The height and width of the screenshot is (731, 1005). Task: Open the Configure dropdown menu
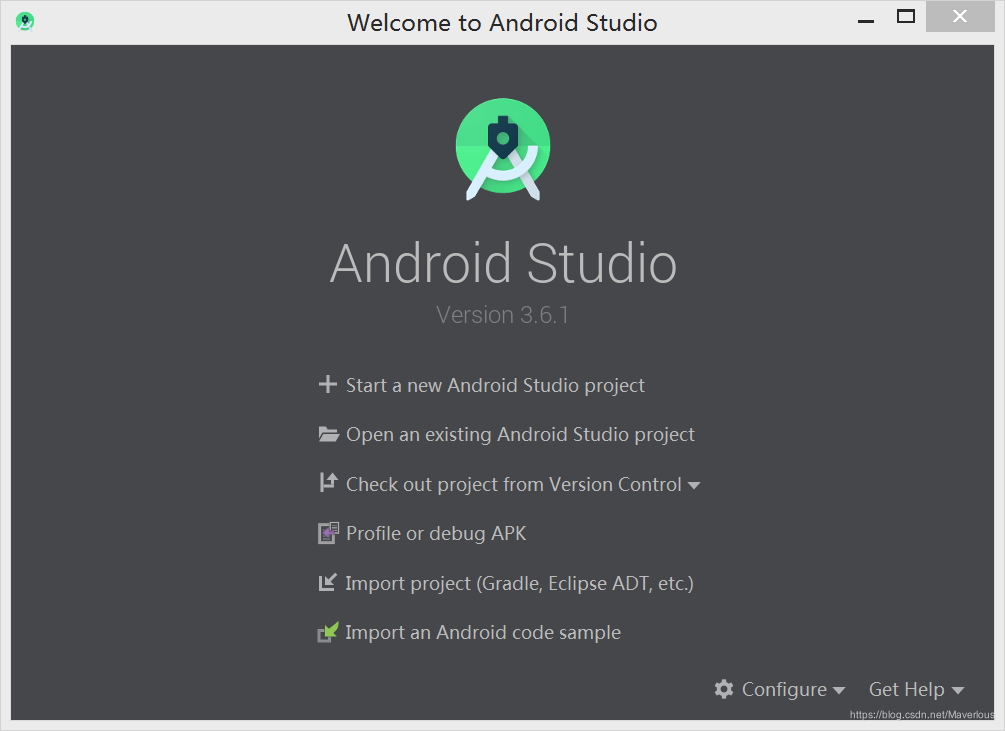pos(792,689)
